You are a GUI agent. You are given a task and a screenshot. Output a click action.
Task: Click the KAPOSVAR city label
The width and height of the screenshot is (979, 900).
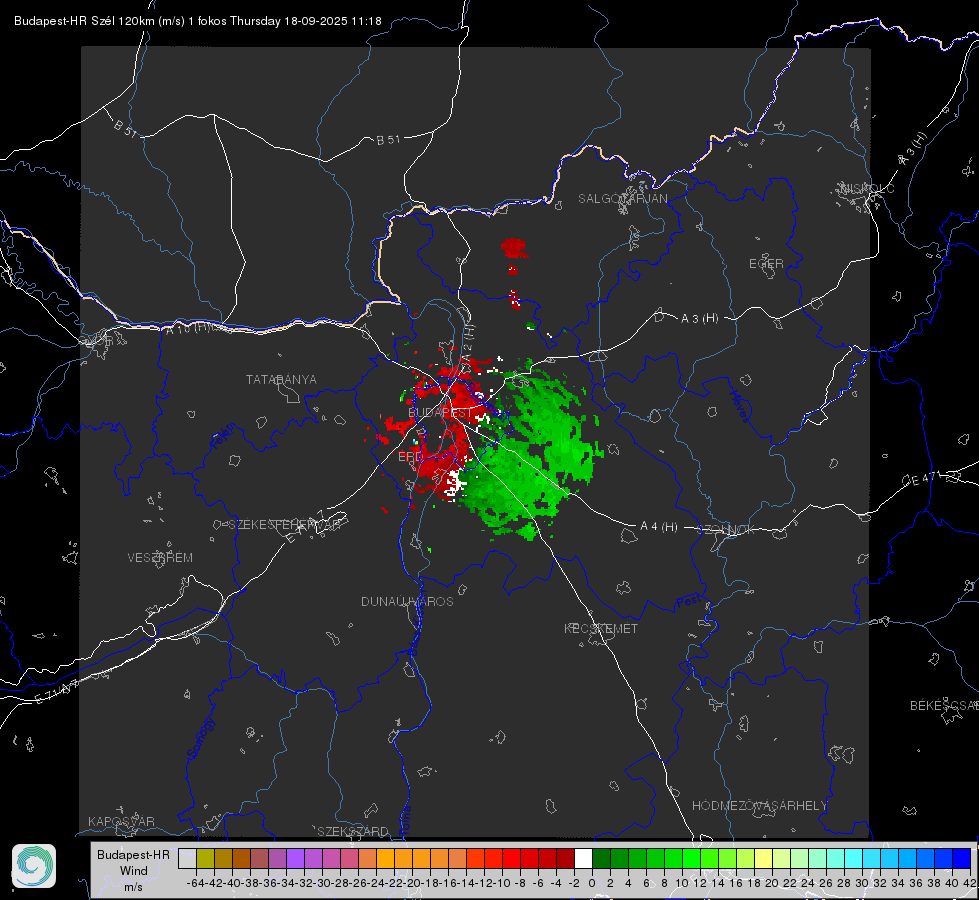[x=121, y=821]
